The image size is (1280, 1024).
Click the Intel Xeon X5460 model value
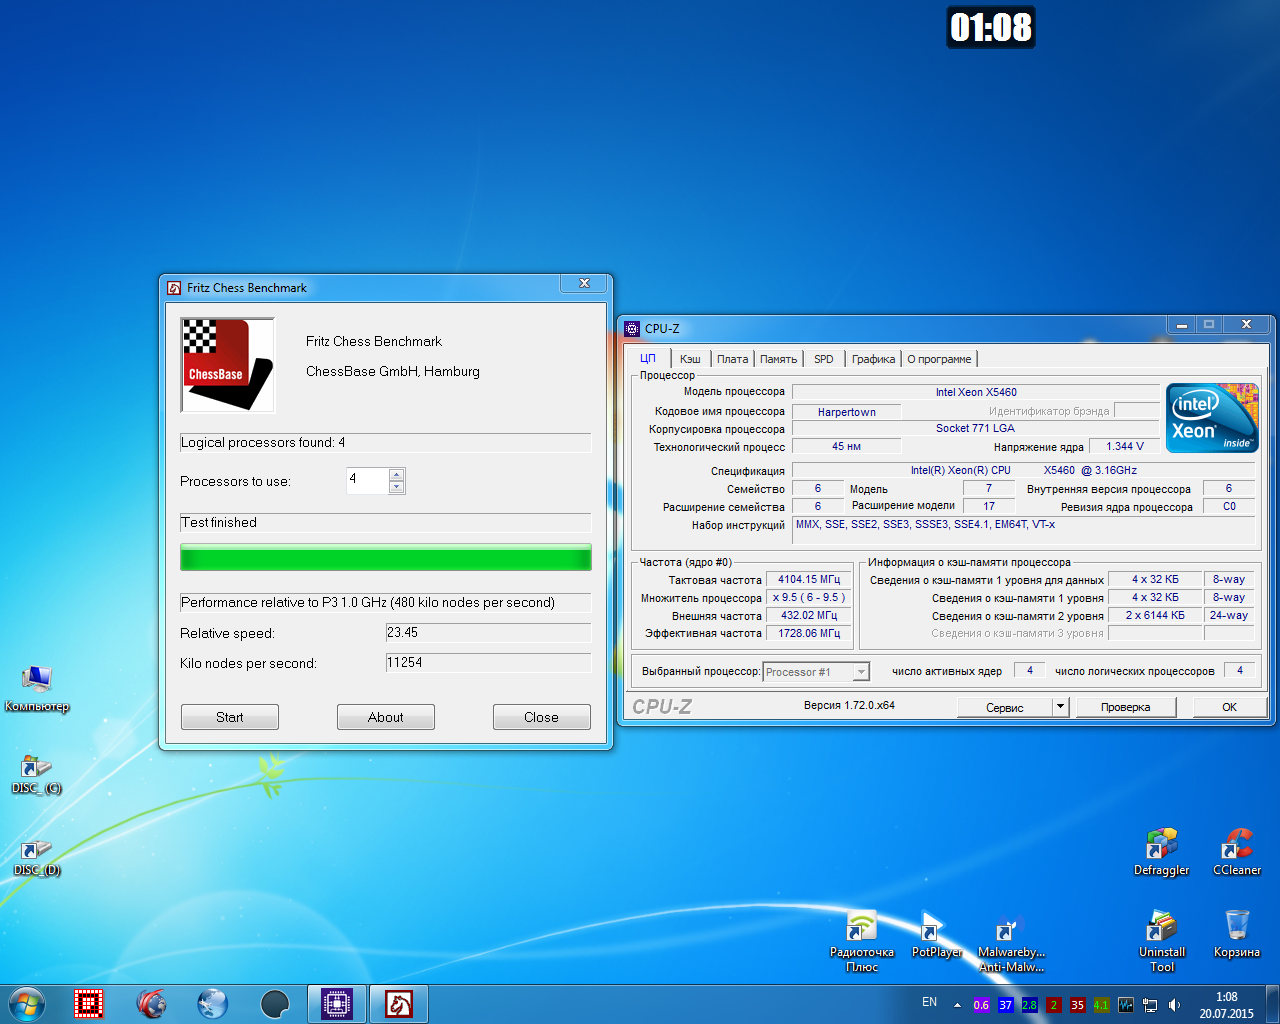click(976, 392)
